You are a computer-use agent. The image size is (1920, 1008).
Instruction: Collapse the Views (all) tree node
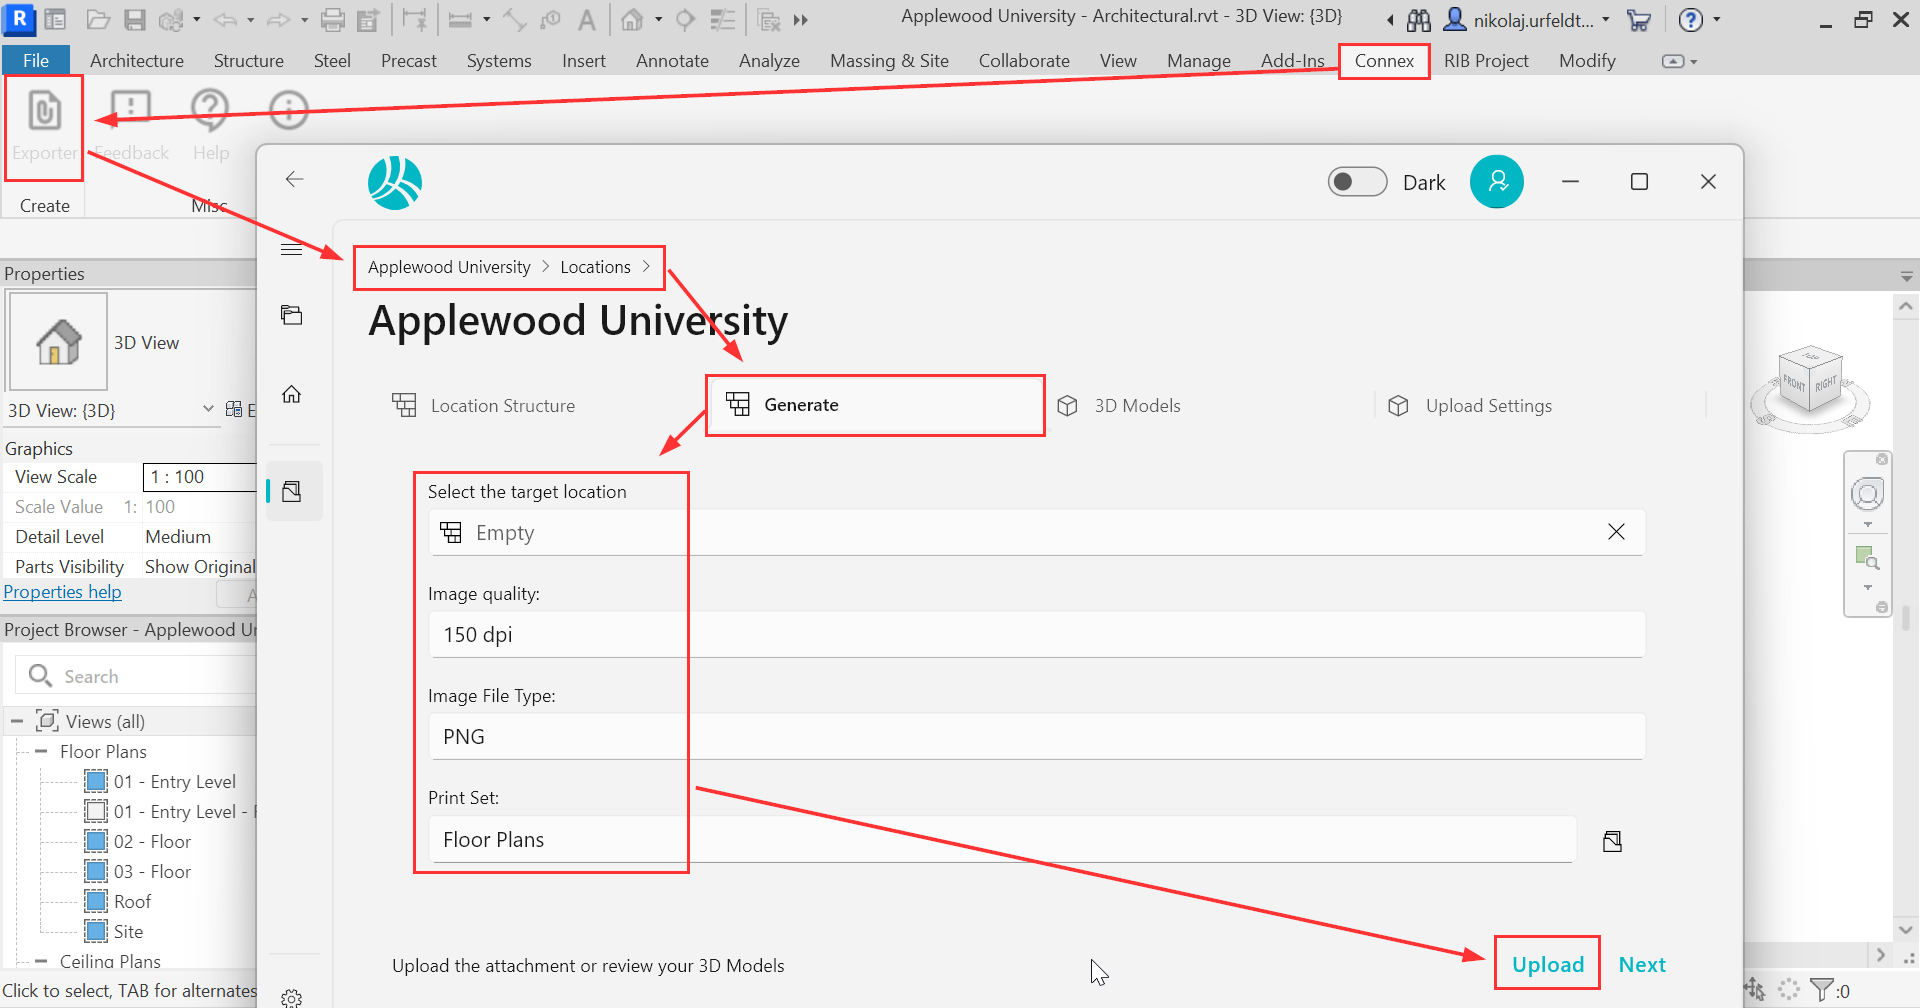click(17, 721)
